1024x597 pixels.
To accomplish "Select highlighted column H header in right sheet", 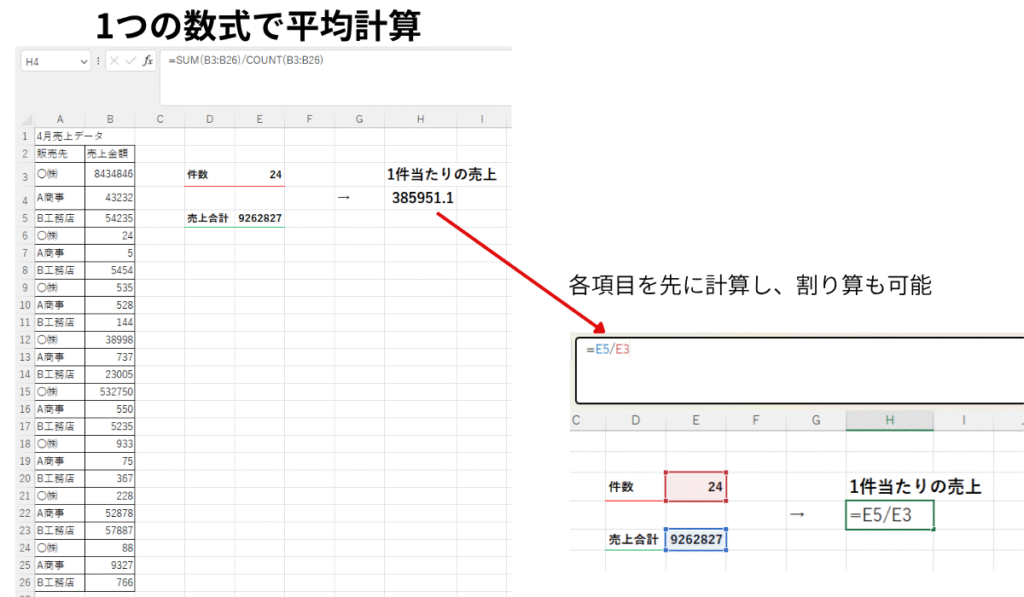I will (x=889, y=421).
